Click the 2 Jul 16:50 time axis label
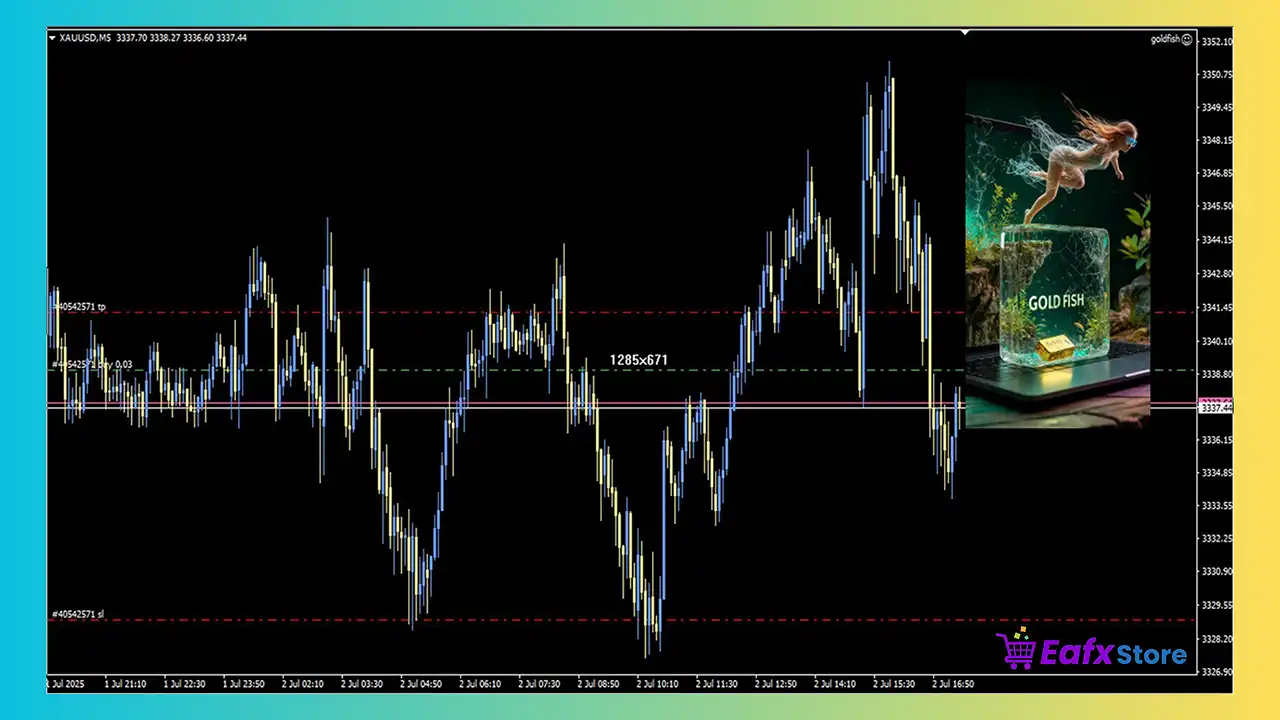Image resolution: width=1280 pixels, height=720 pixels. tap(952, 684)
